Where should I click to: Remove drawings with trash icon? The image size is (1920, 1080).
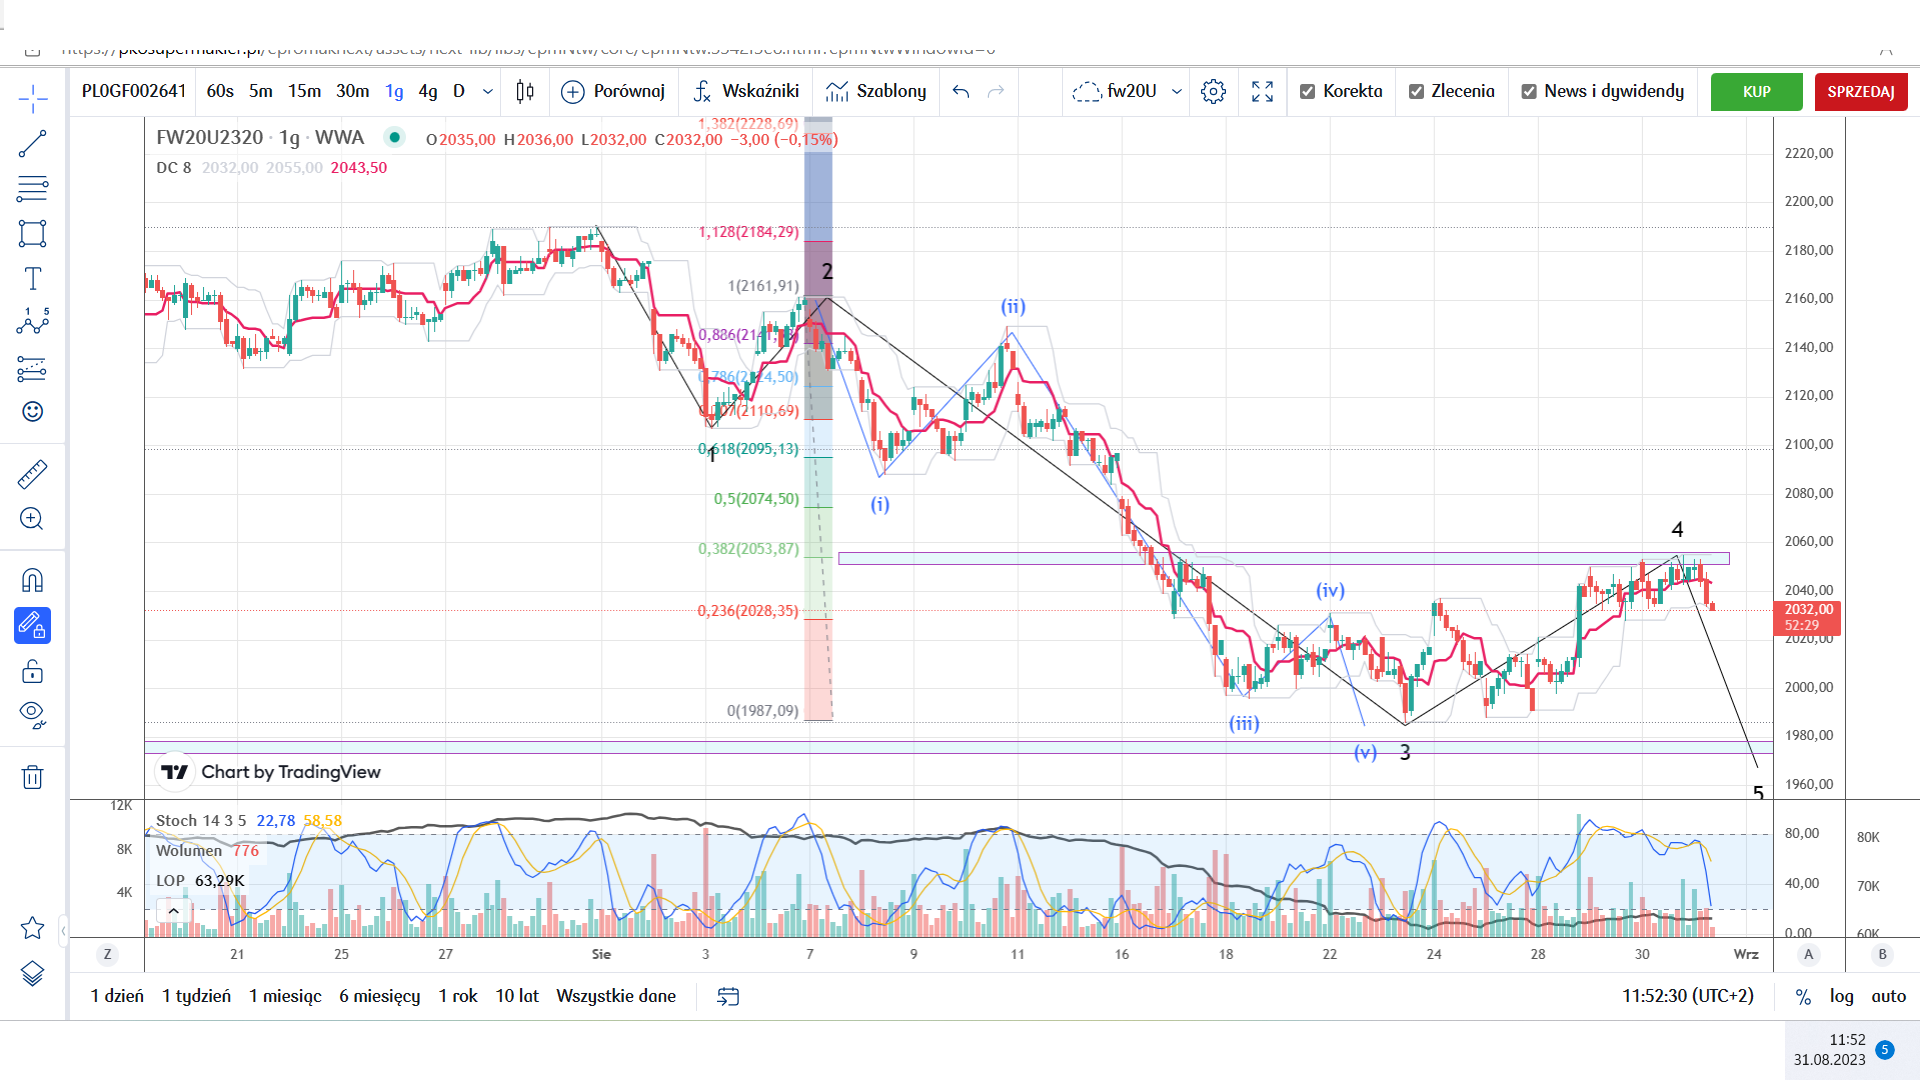(32, 777)
